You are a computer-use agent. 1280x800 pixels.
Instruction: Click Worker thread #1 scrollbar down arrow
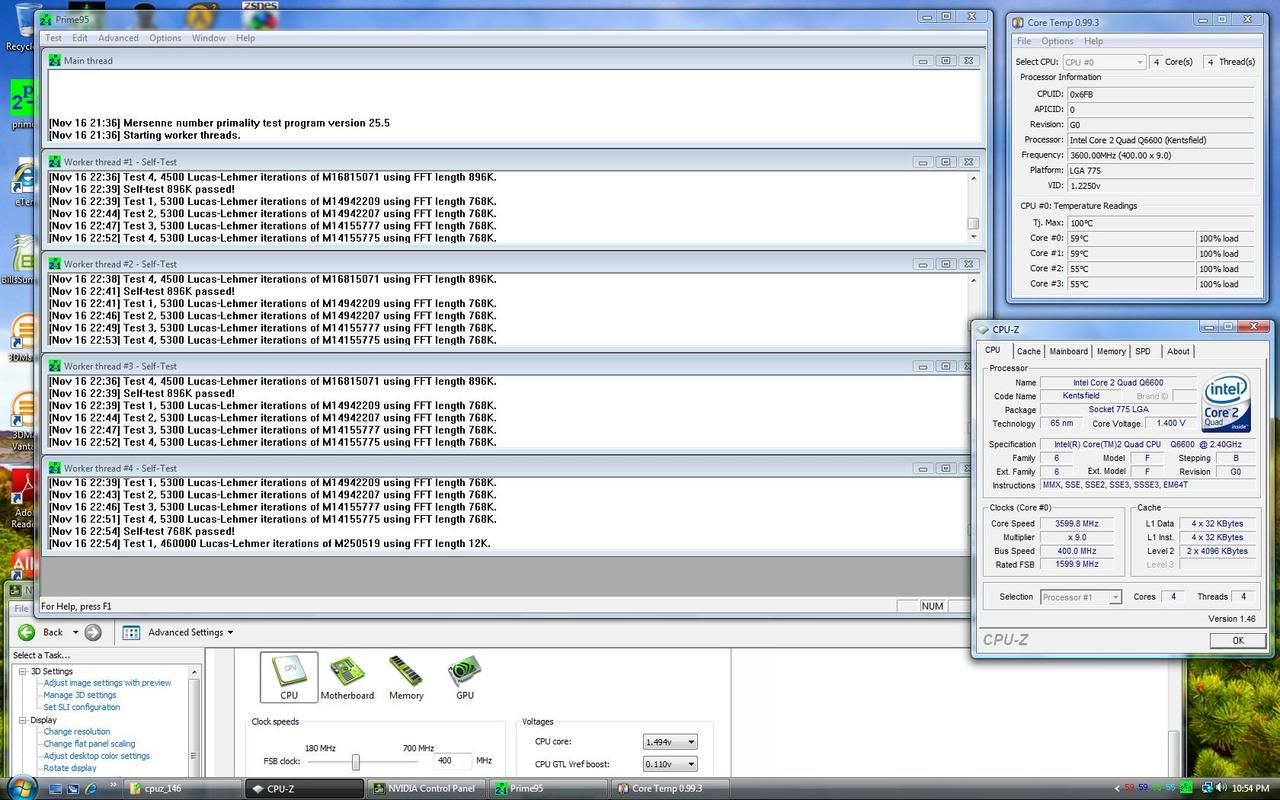(973, 238)
